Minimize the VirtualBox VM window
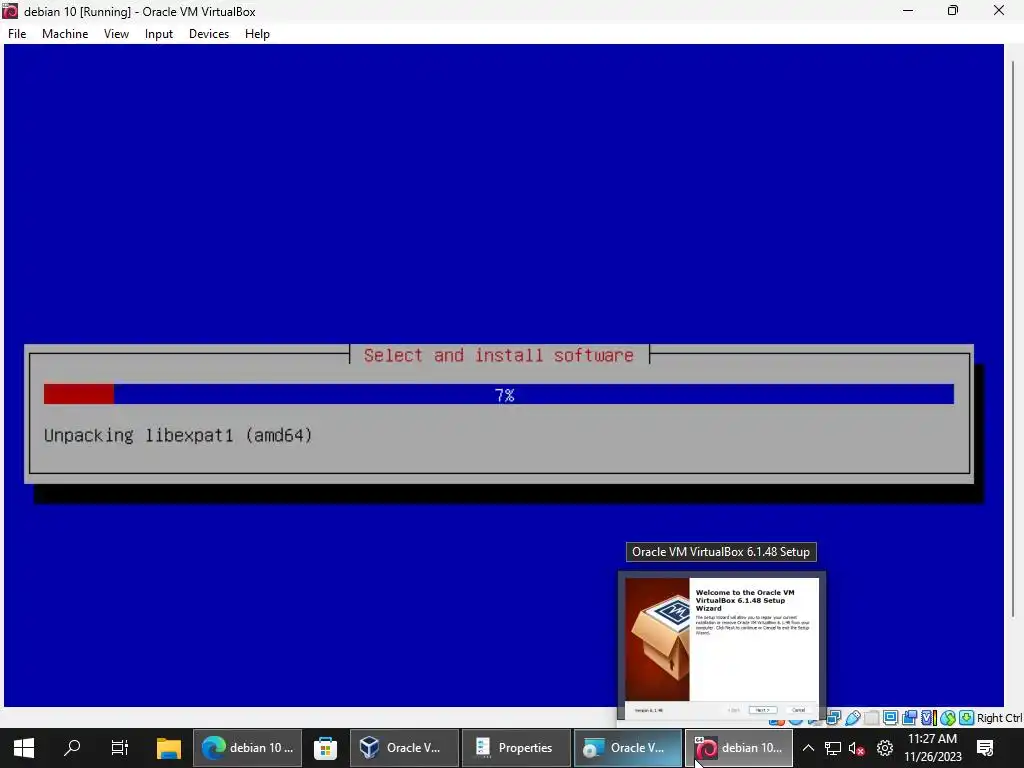This screenshot has height=768, width=1024. coord(908,10)
